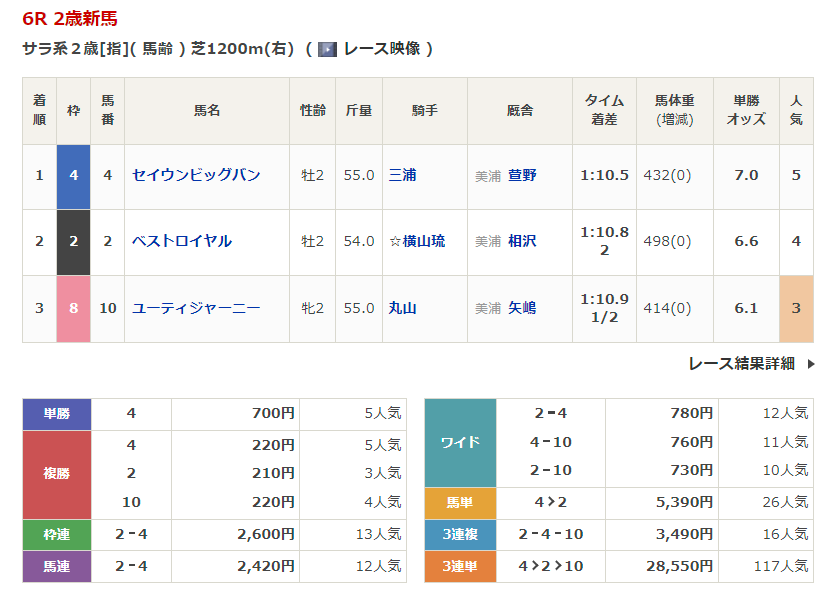This screenshot has height=593, width=834.
Task: Click the blue frame number 4 box
Action: point(74,175)
